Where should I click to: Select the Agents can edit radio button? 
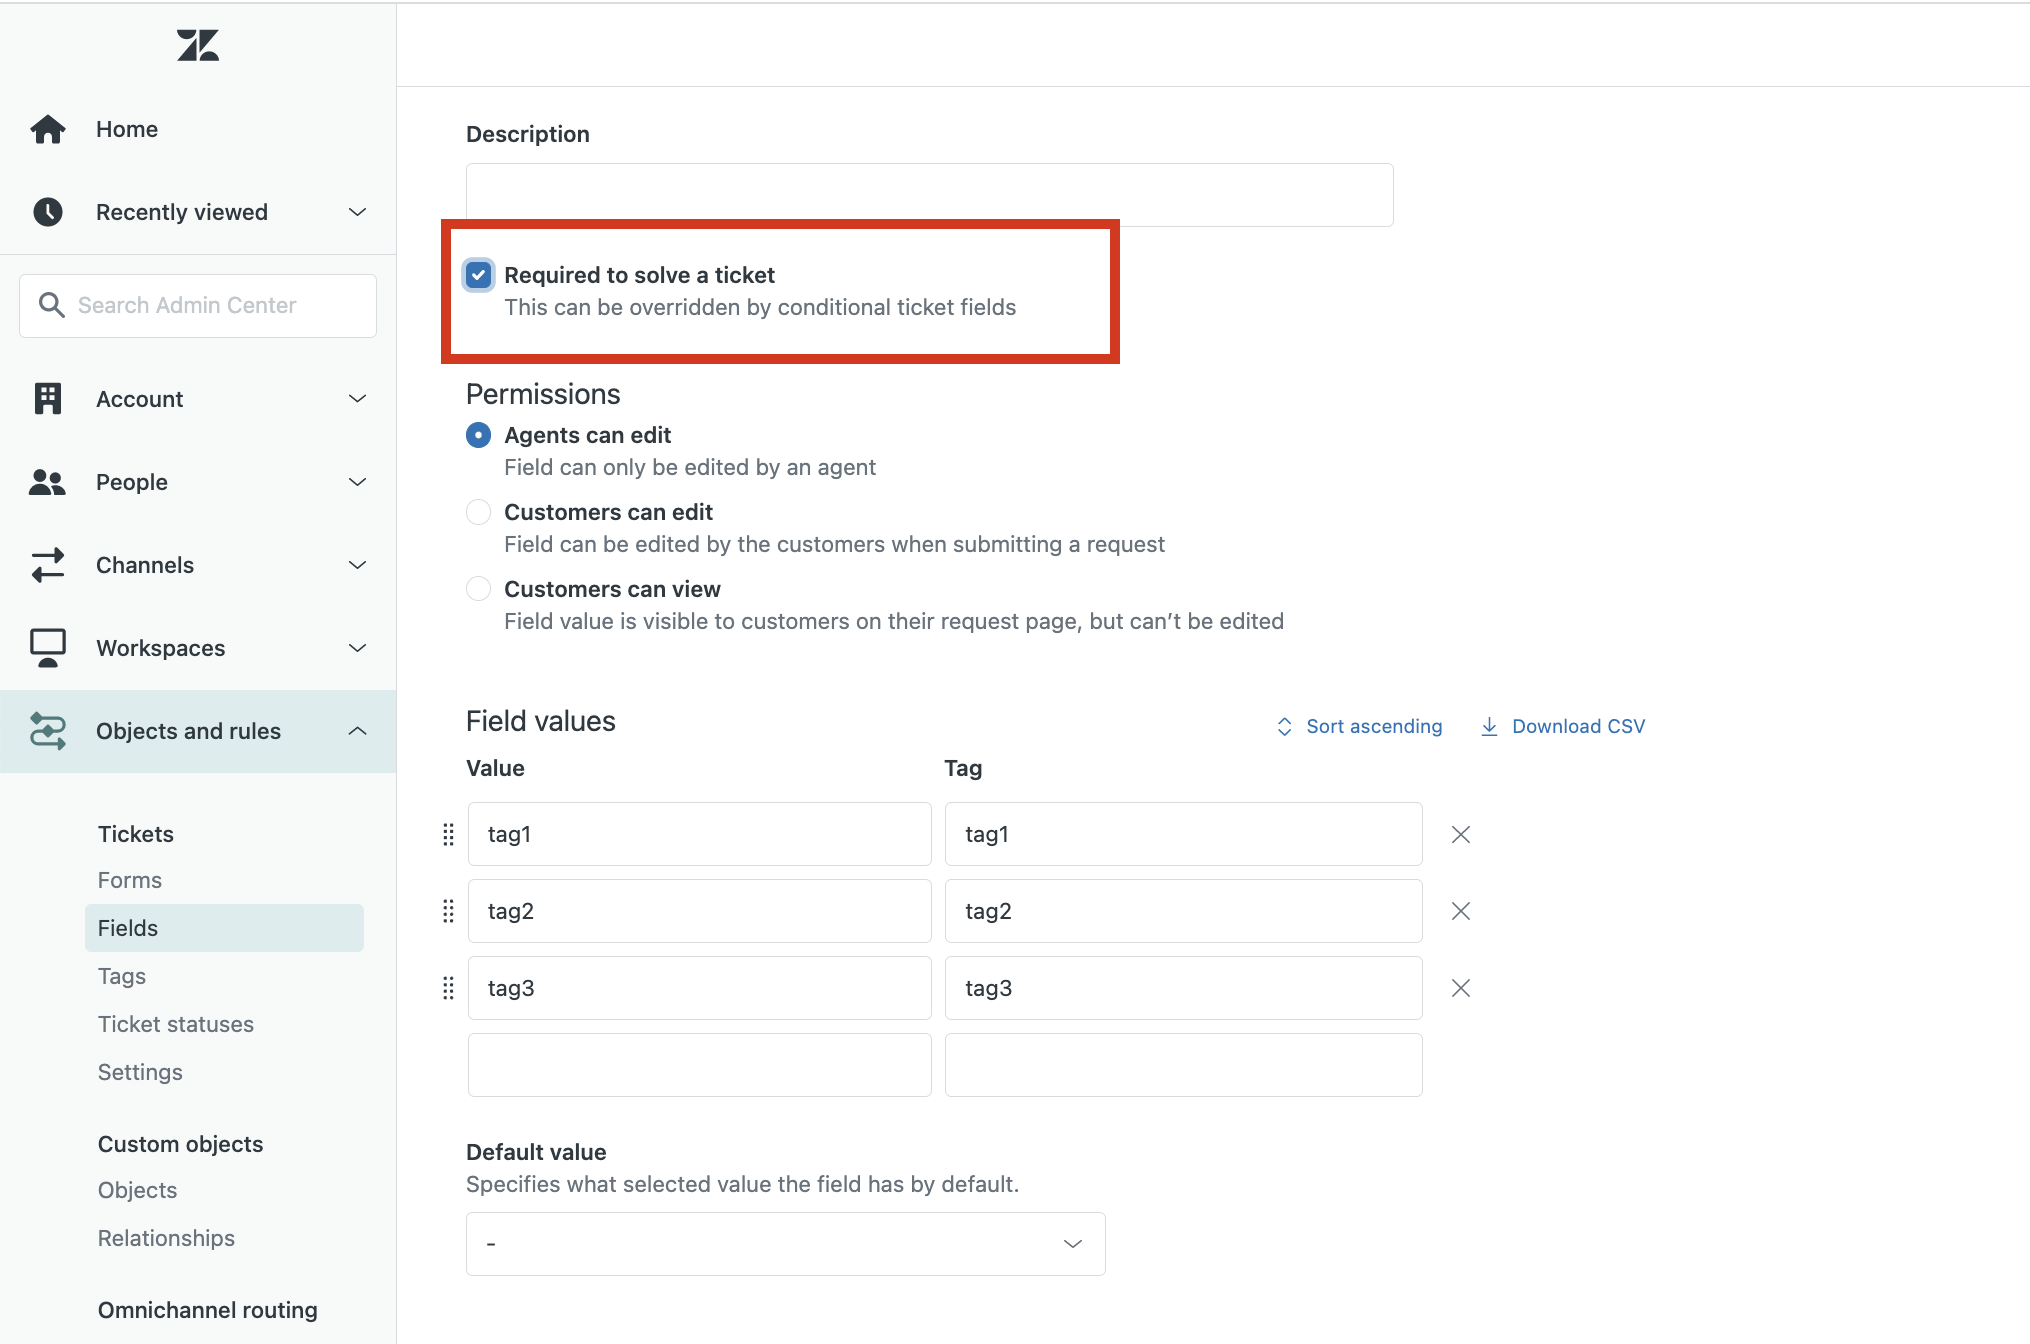(477, 435)
